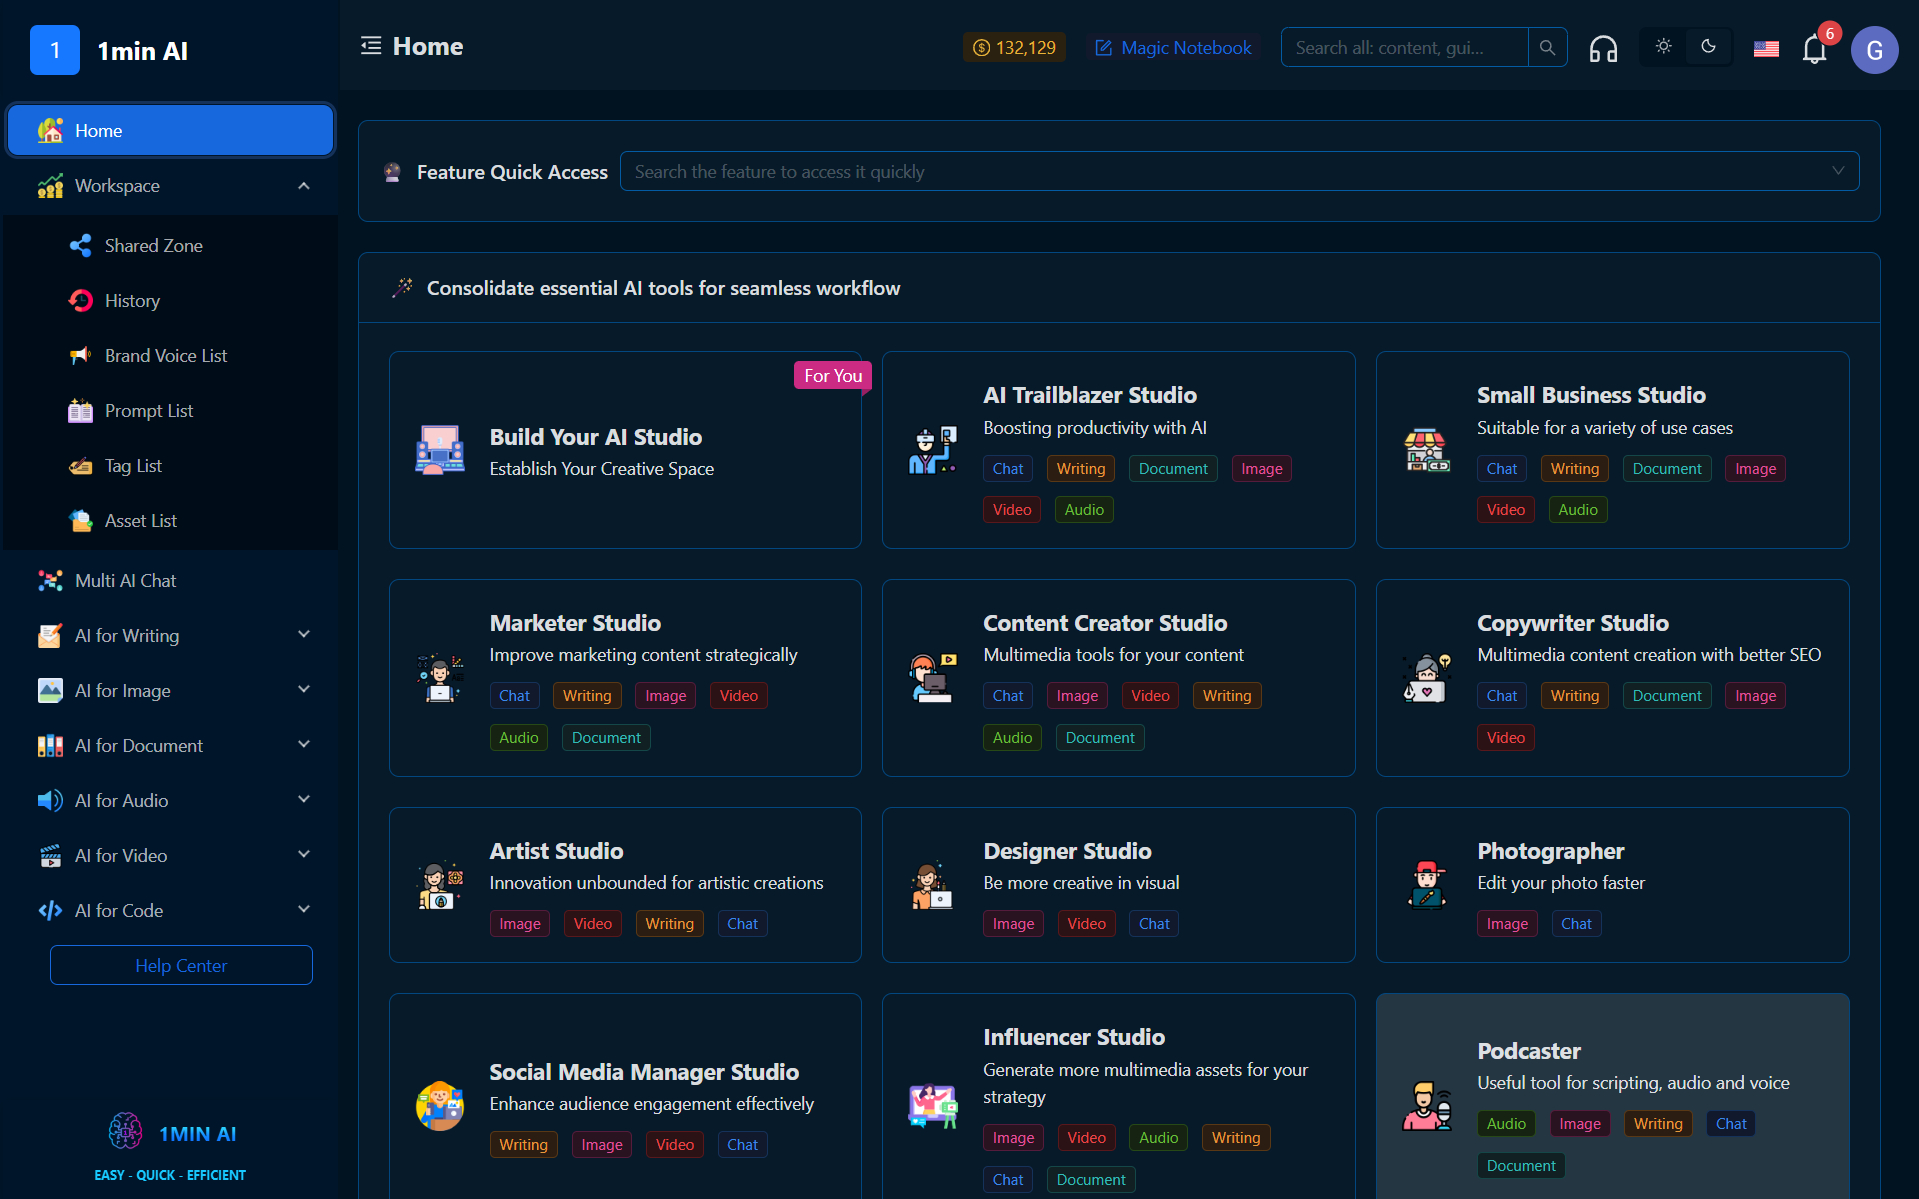
Task: Click the Build Your AI Studio icon
Action: (x=440, y=450)
